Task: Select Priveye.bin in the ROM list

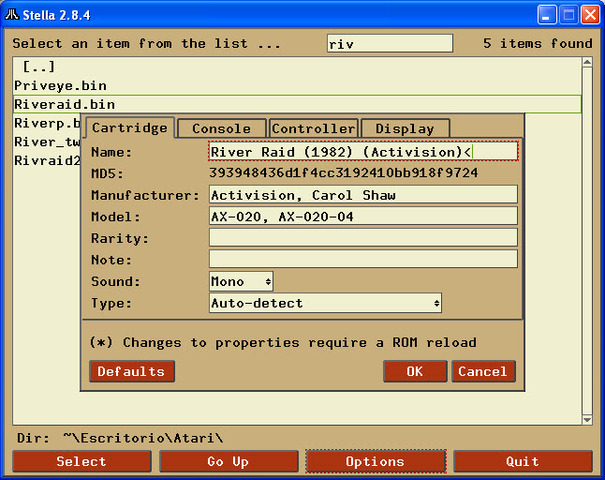Action: coord(60,86)
